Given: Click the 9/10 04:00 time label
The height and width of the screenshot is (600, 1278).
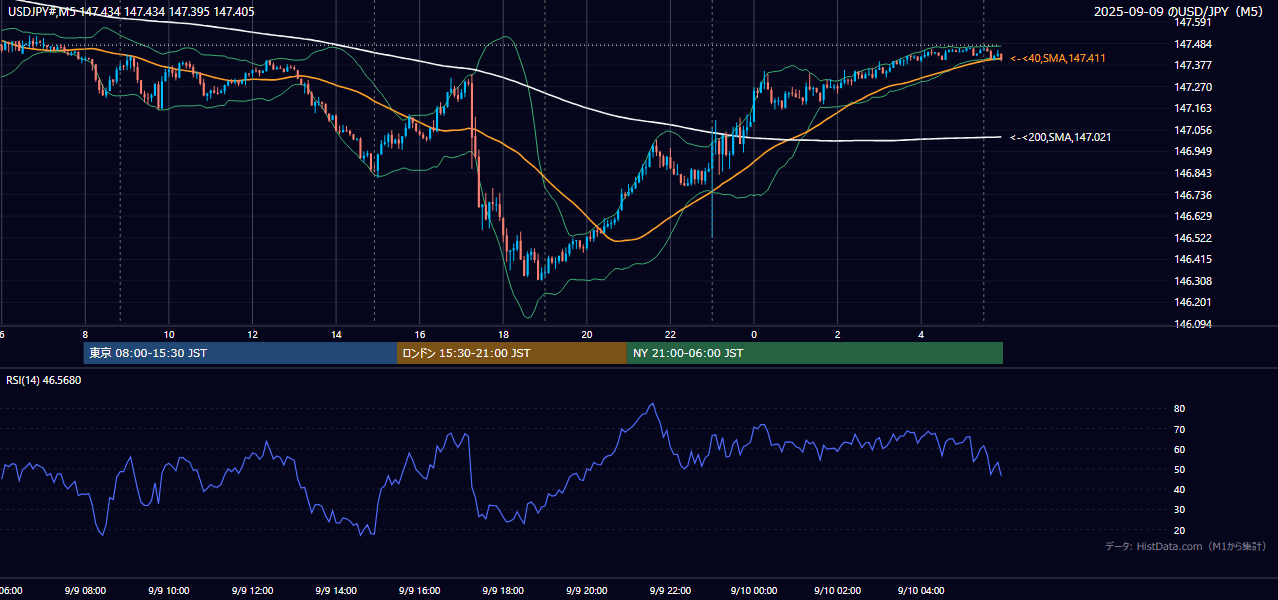Looking at the screenshot, I should click(x=921, y=591).
